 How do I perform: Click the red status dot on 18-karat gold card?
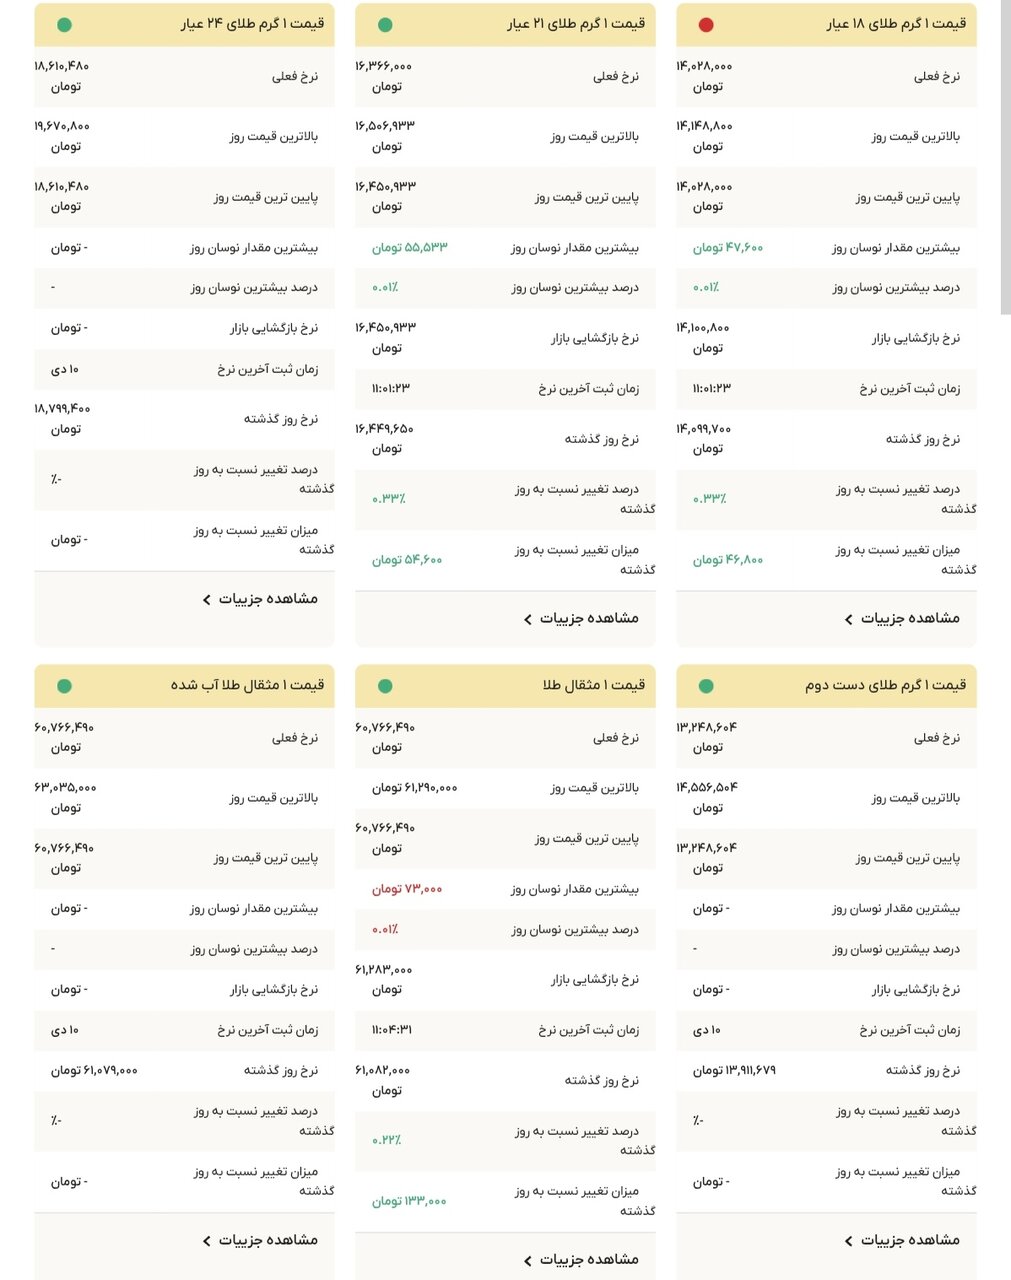tap(707, 25)
